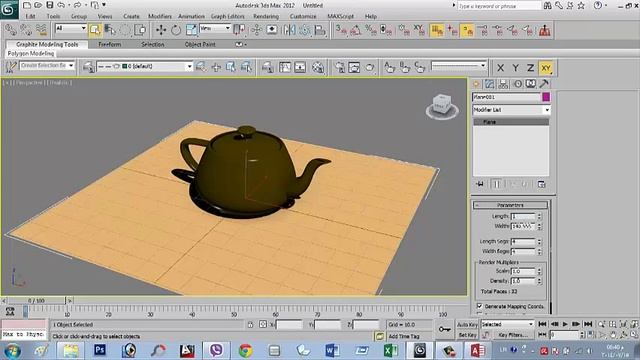The image size is (640, 360).
Task: Pick the Select and Move tool
Action: pyautogui.click(x=161, y=30)
